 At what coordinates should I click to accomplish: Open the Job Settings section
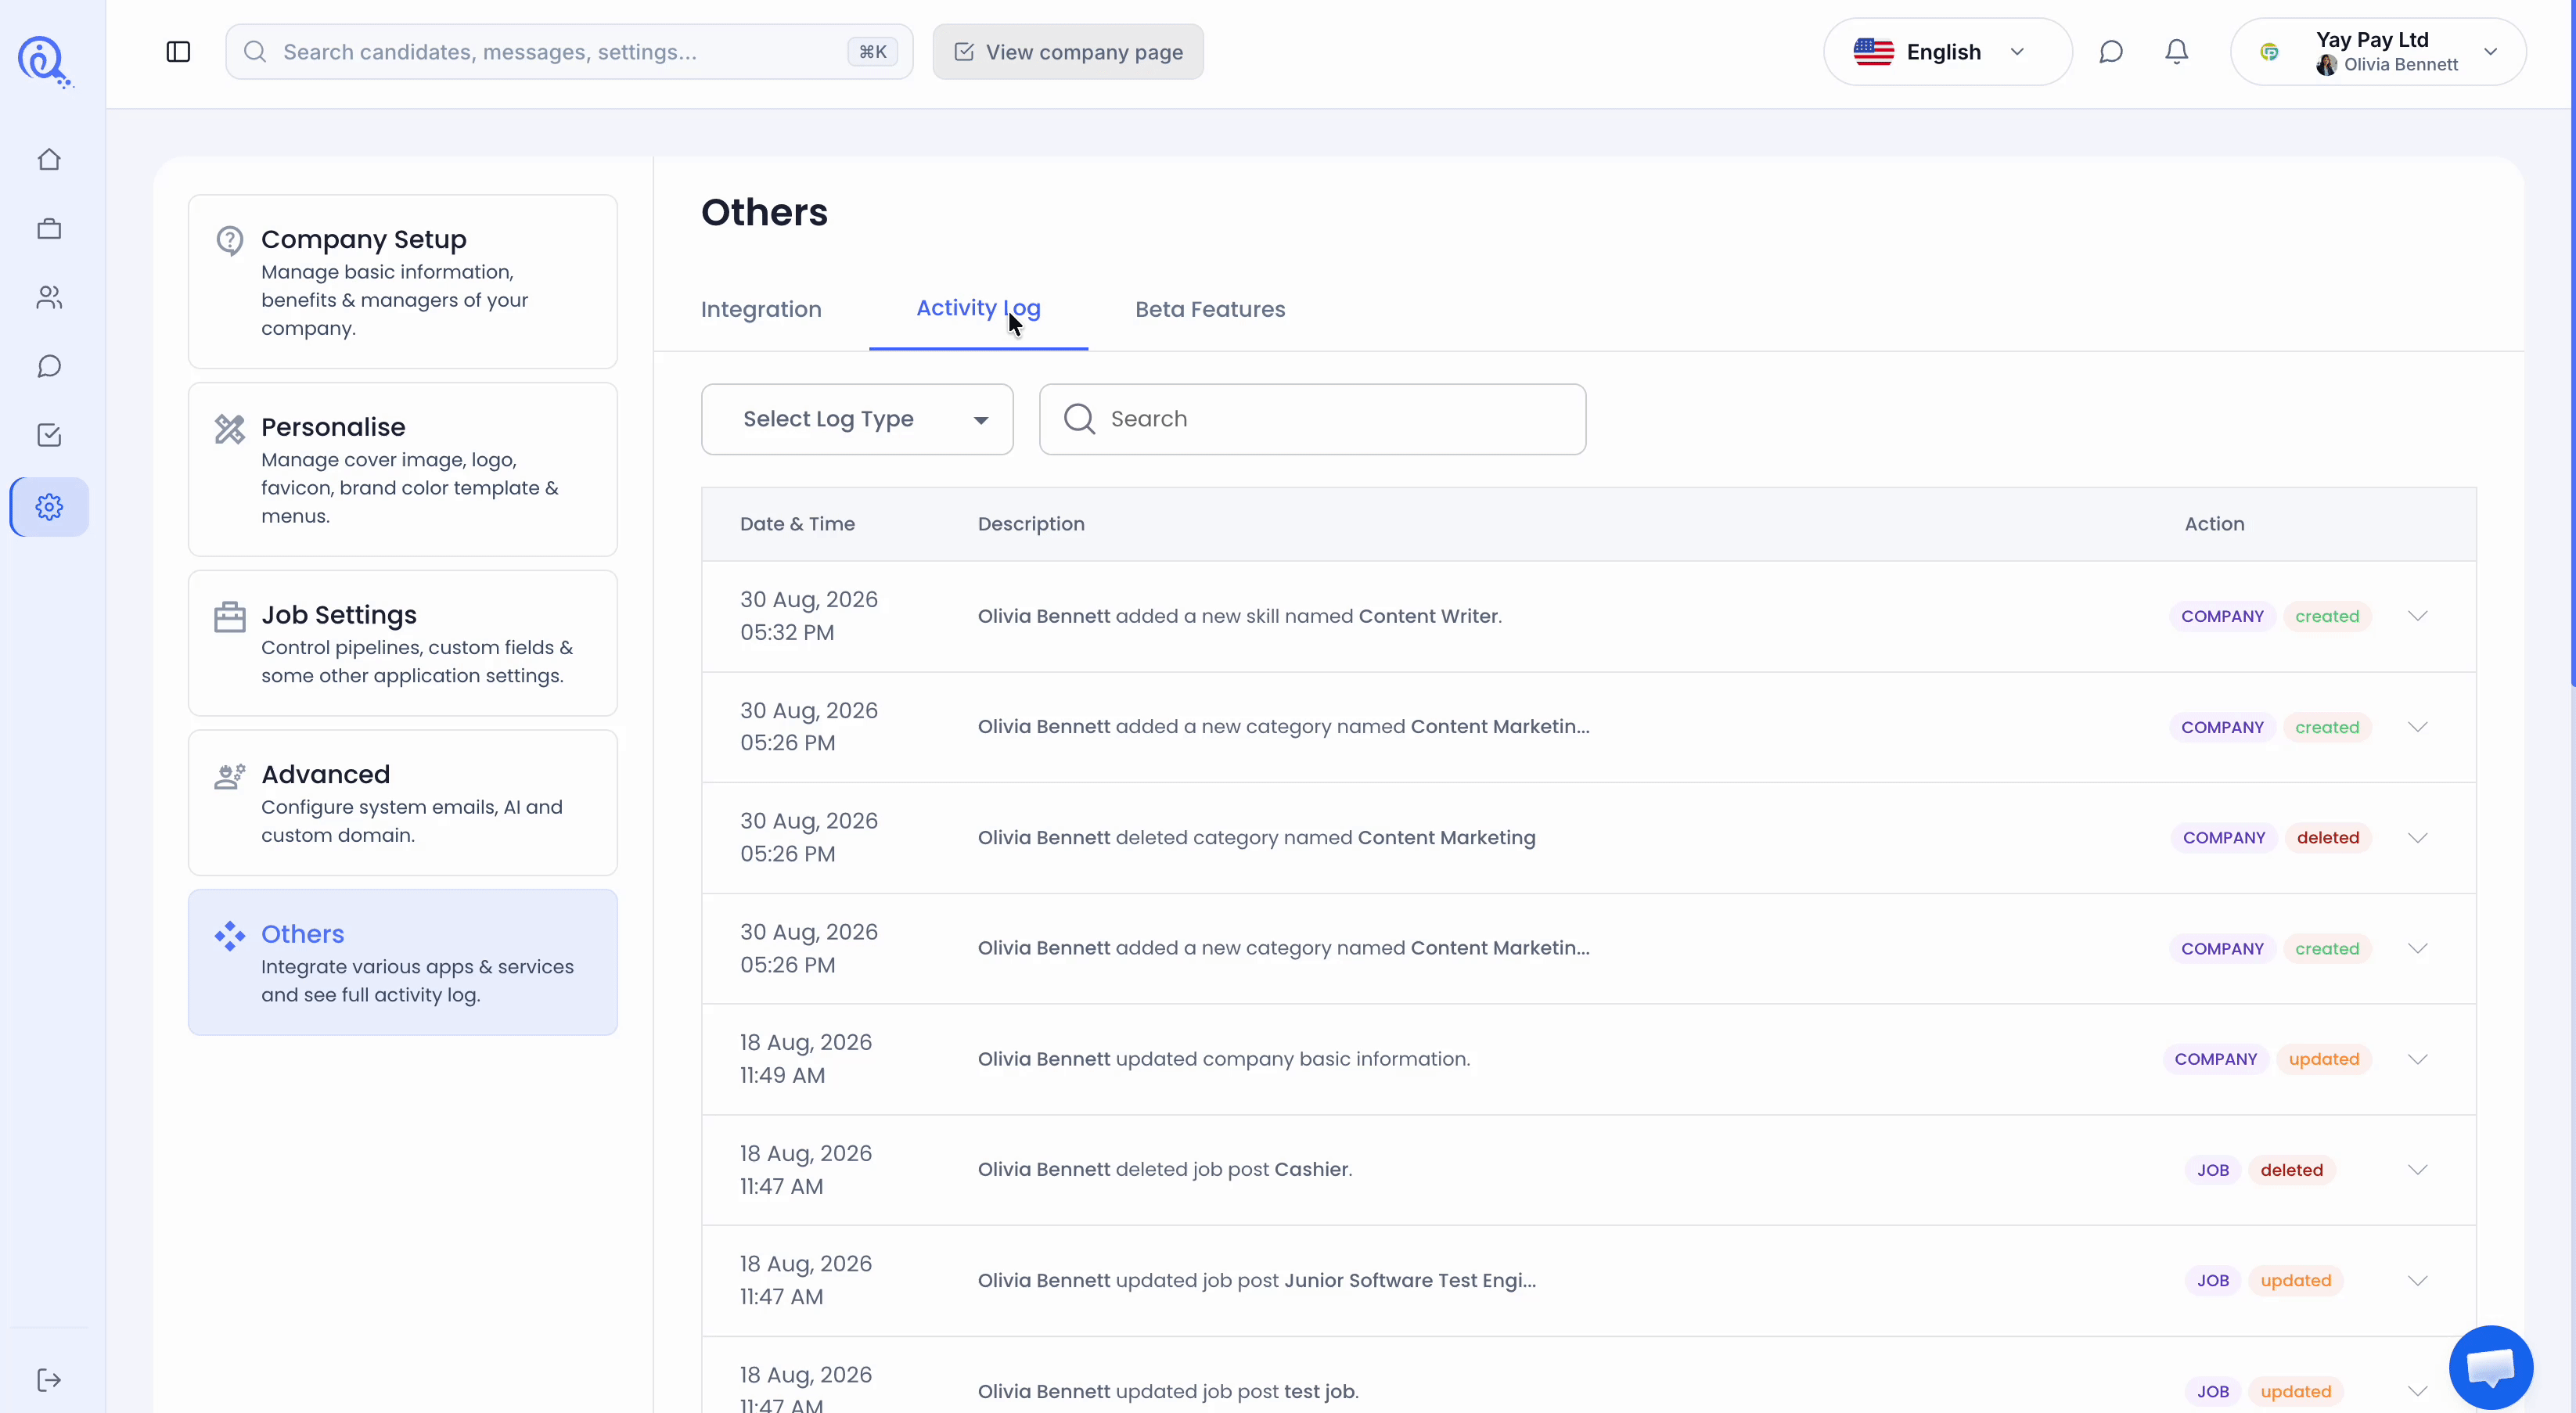pos(403,644)
